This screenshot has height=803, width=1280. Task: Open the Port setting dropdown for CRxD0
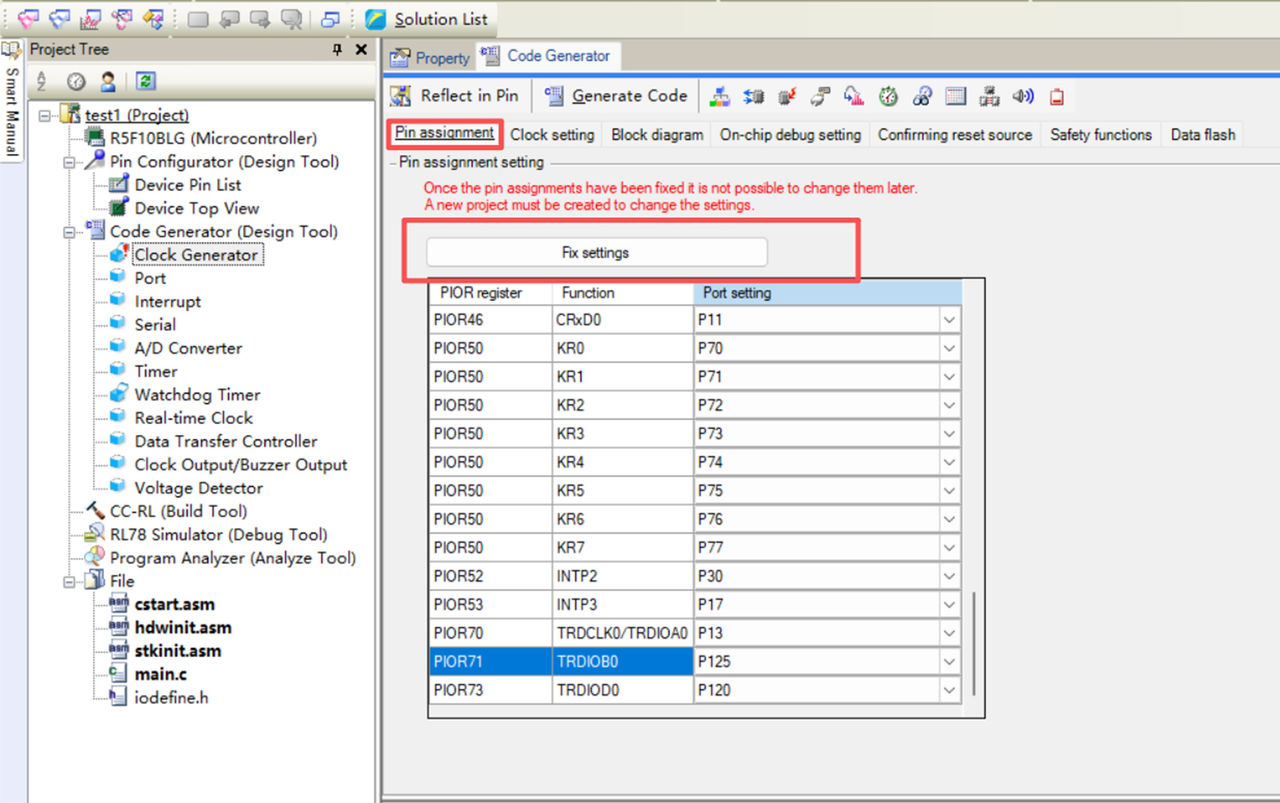pos(949,320)
